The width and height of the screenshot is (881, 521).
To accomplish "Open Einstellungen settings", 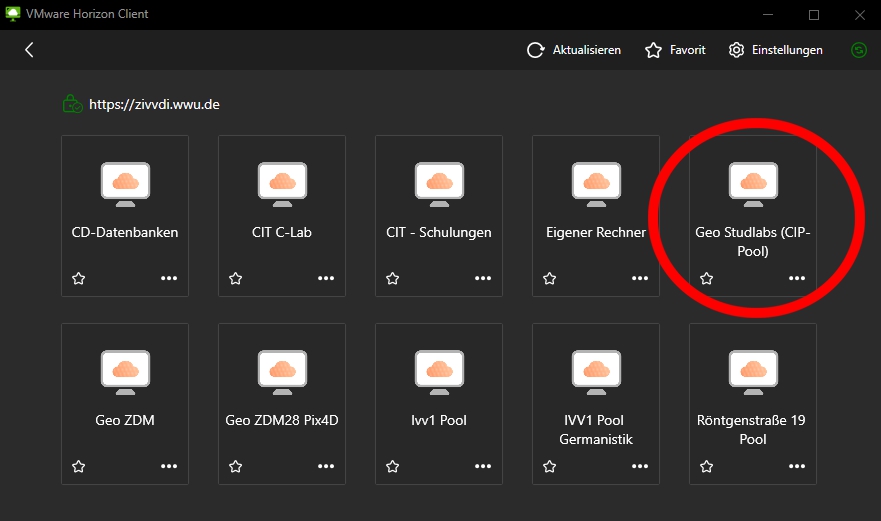I will coord(775,50).
